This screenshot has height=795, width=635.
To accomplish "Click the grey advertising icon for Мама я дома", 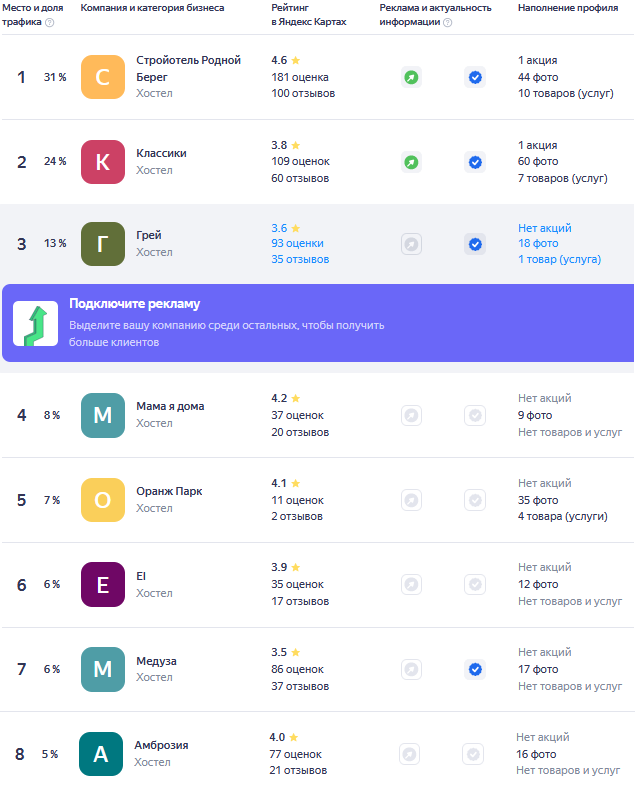I will coord(411,416).
